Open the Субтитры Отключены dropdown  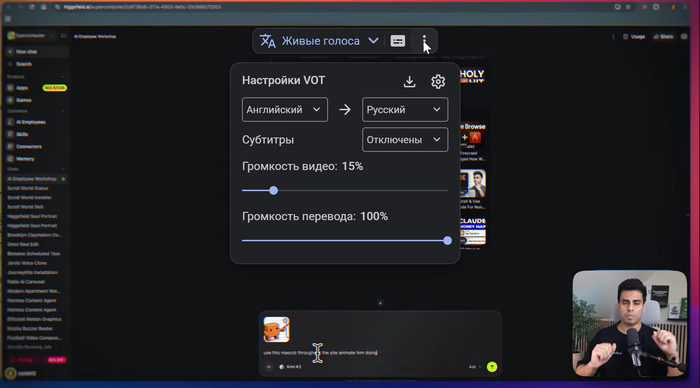pyautogui.click(x=405, y=140)
